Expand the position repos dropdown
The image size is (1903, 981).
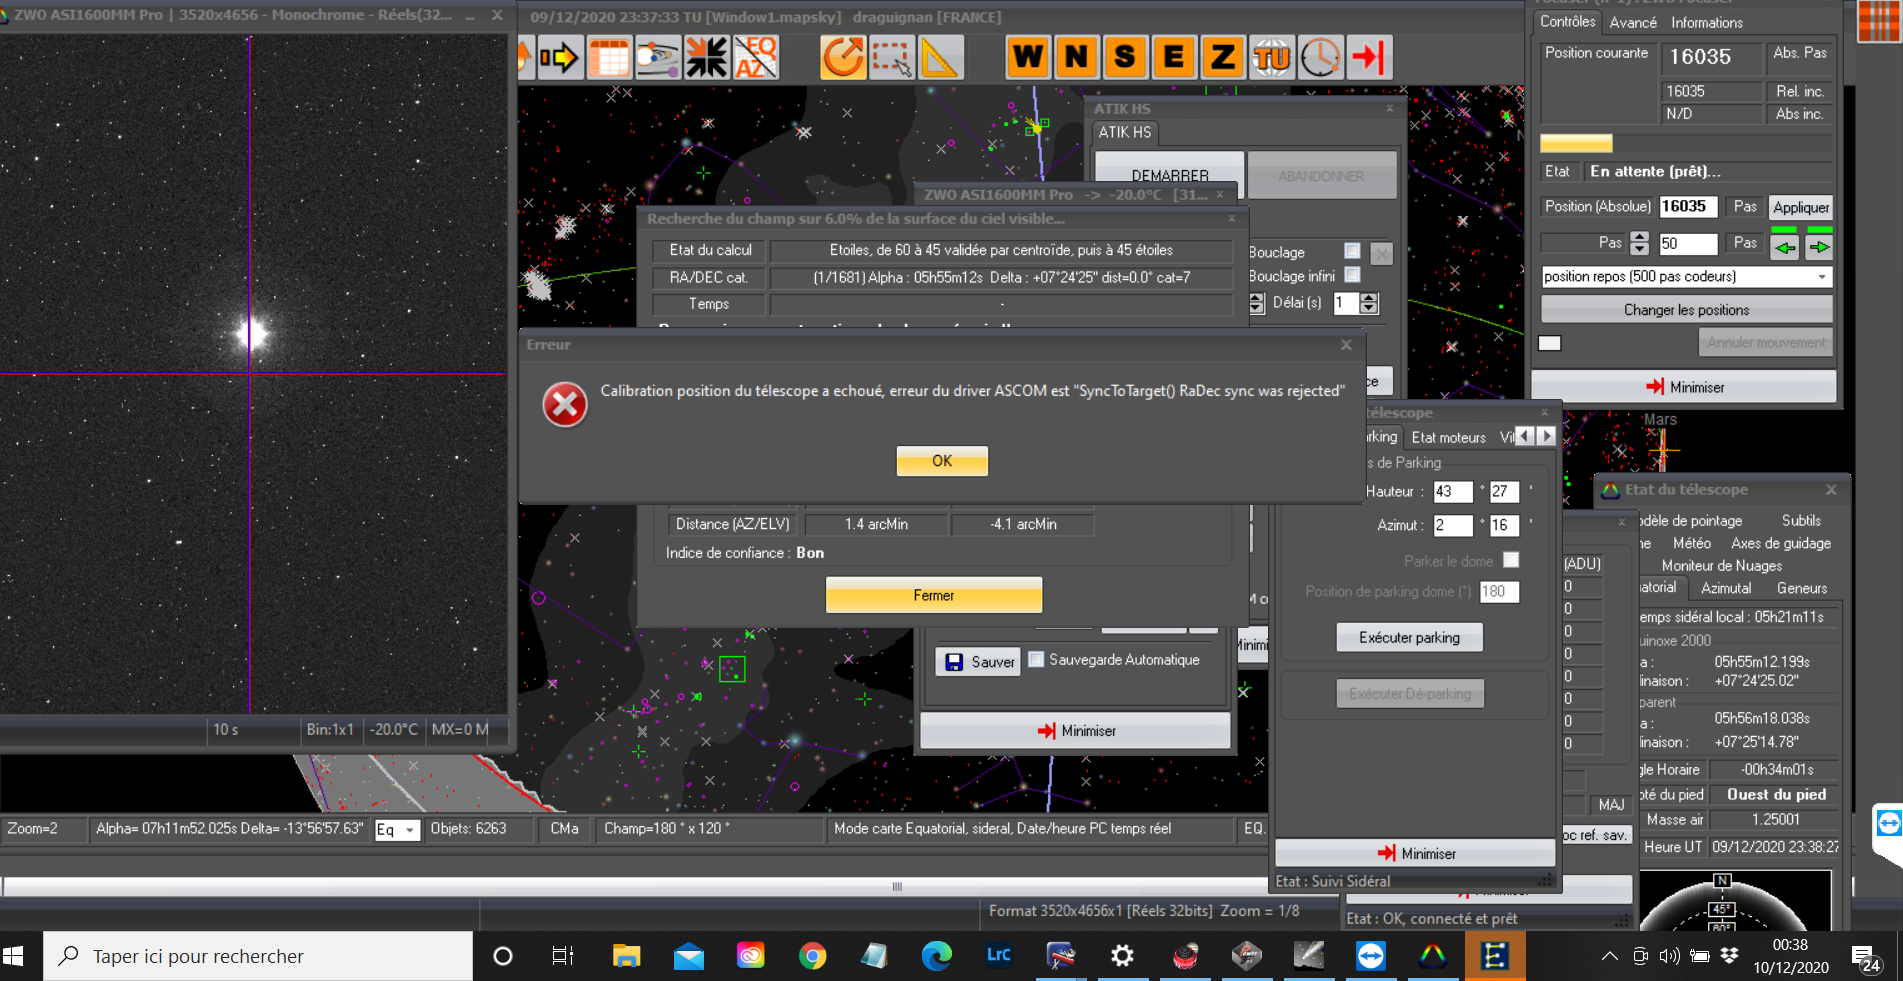(x=1821, y=277)
